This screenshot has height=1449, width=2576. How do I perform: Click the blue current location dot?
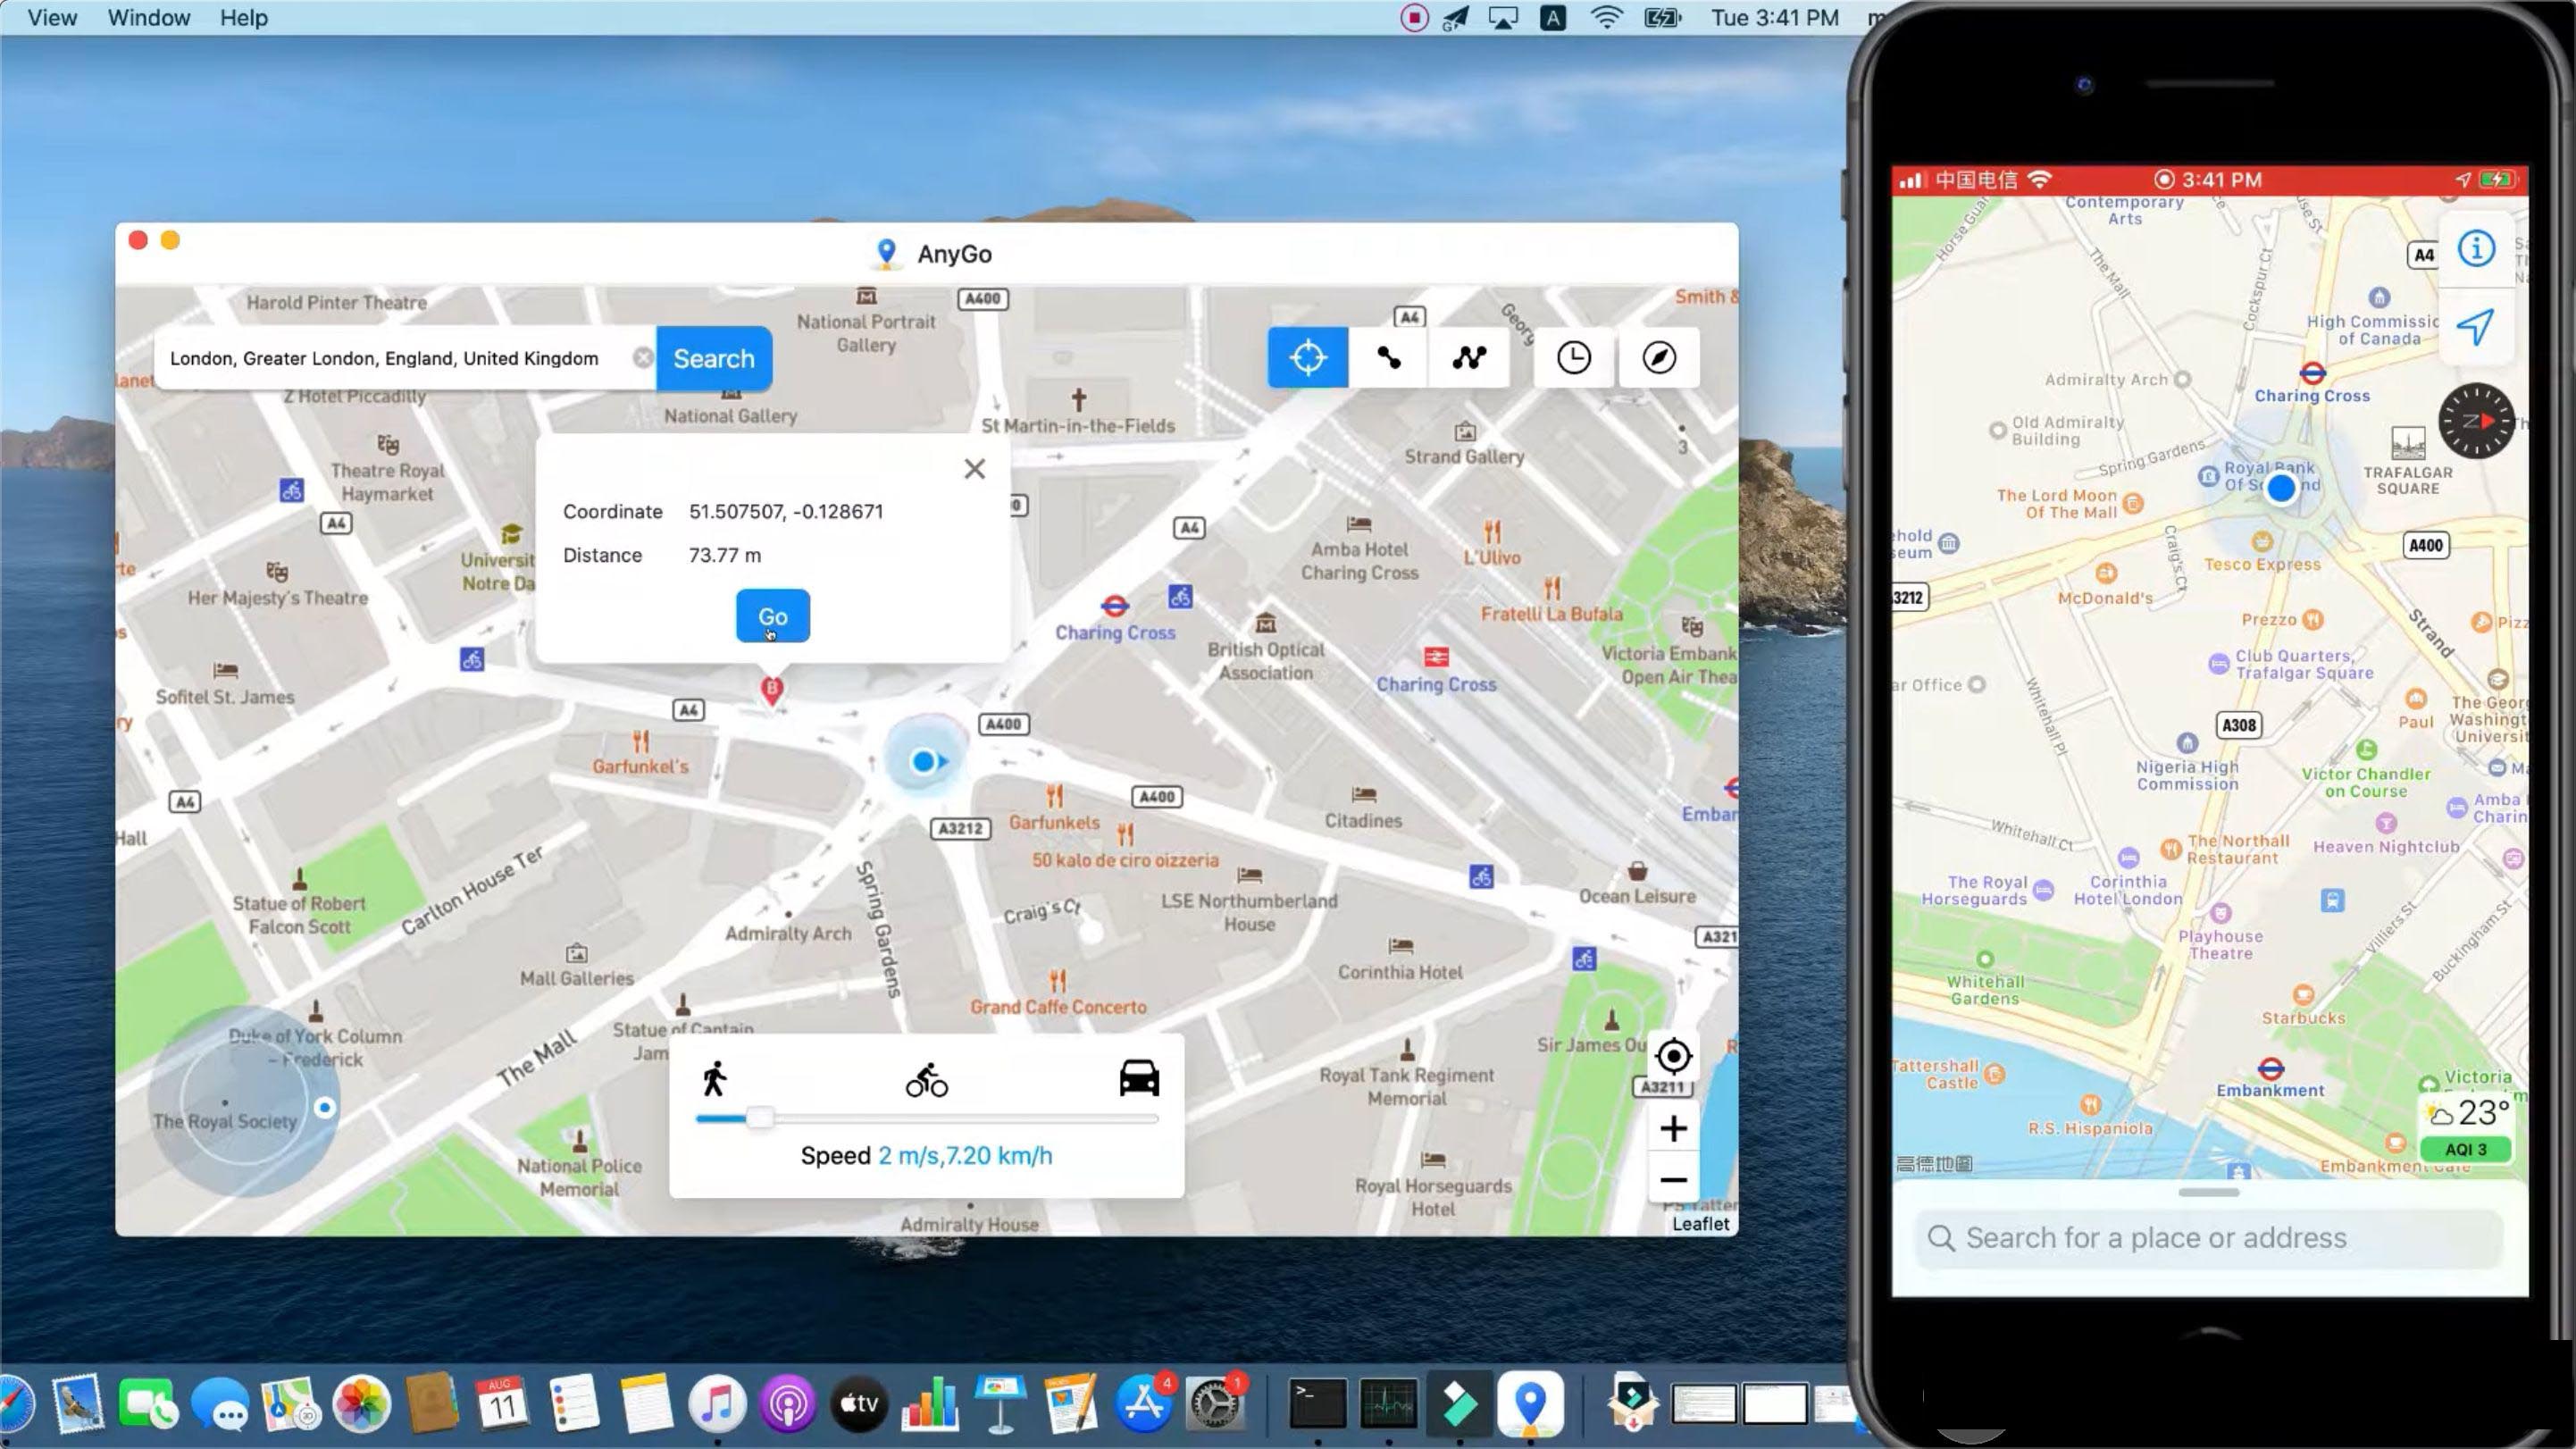(923, 761)
